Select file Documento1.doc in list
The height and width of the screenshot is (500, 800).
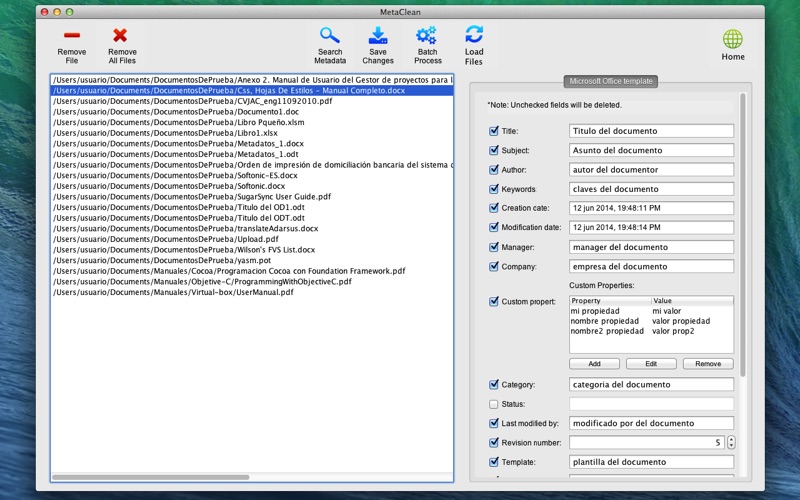tap(252, 112)
